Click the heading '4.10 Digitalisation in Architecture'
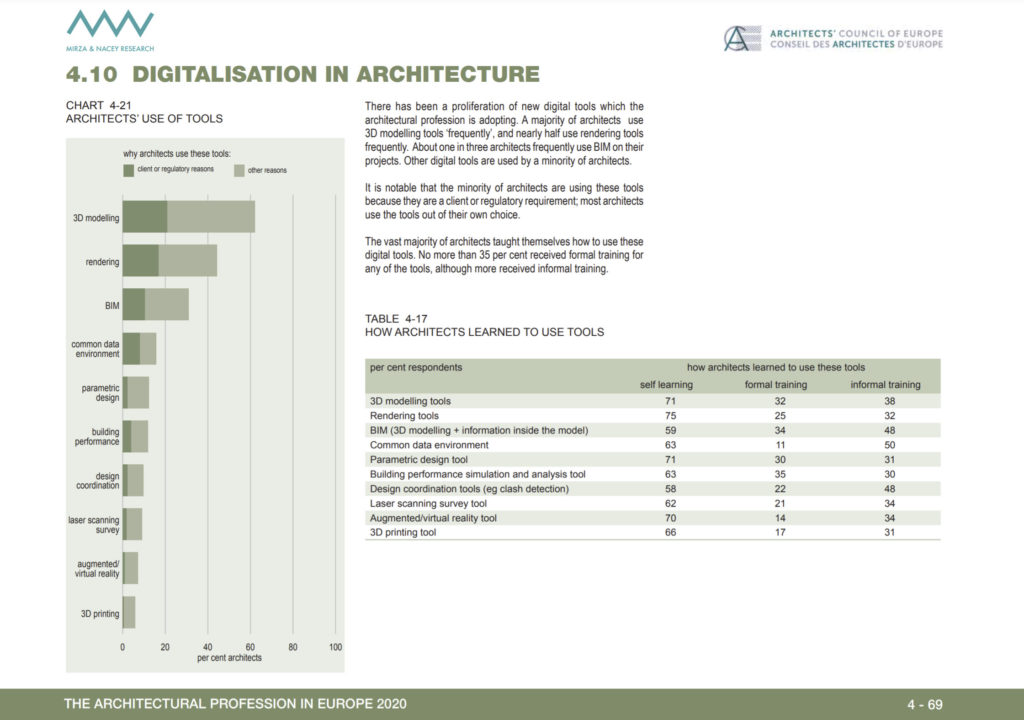Screen dimensions: 1024x720 click(303, 74)
